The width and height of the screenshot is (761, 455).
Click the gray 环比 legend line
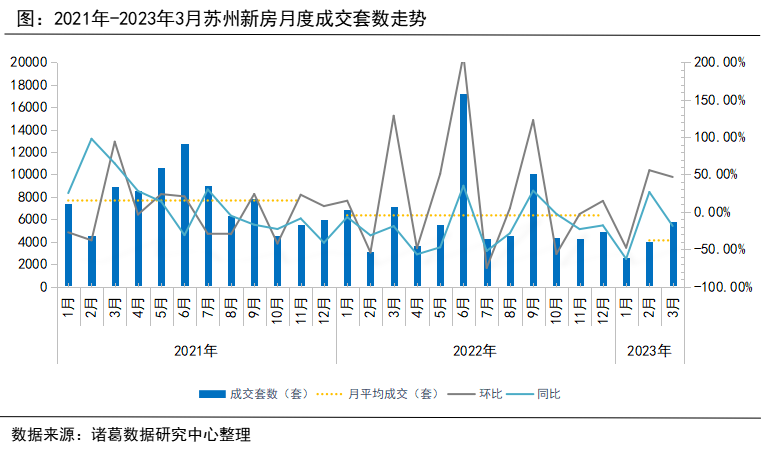(x=461, y=394)
